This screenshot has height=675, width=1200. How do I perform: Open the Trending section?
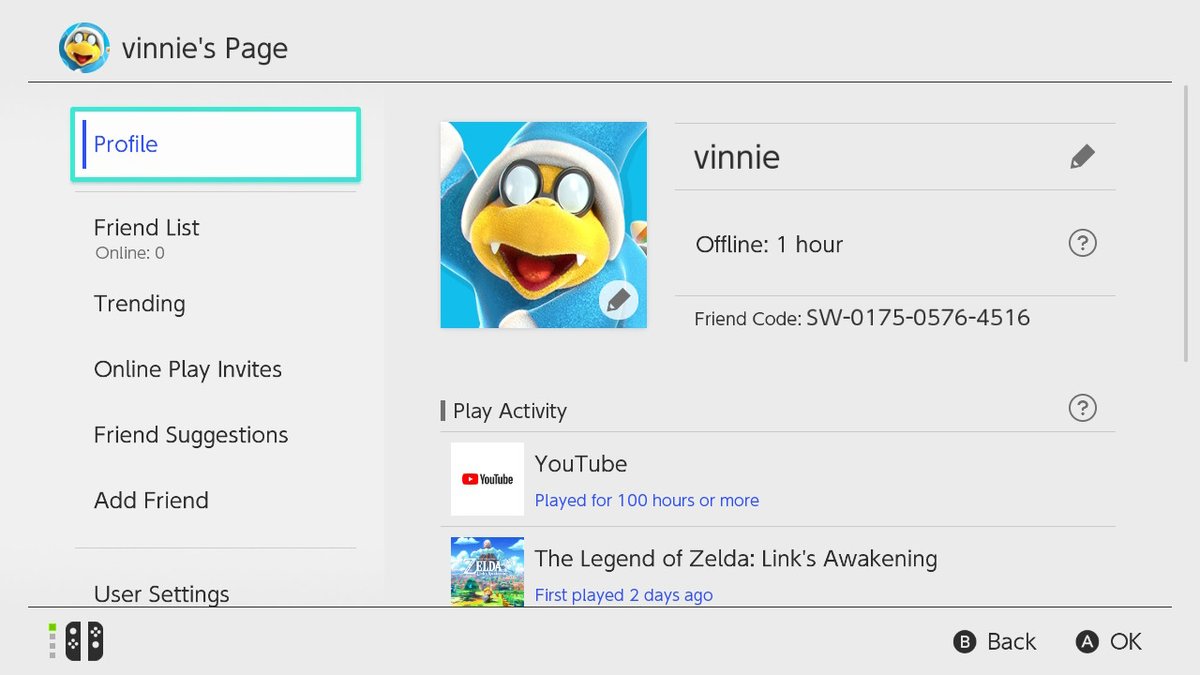(139, 304)
